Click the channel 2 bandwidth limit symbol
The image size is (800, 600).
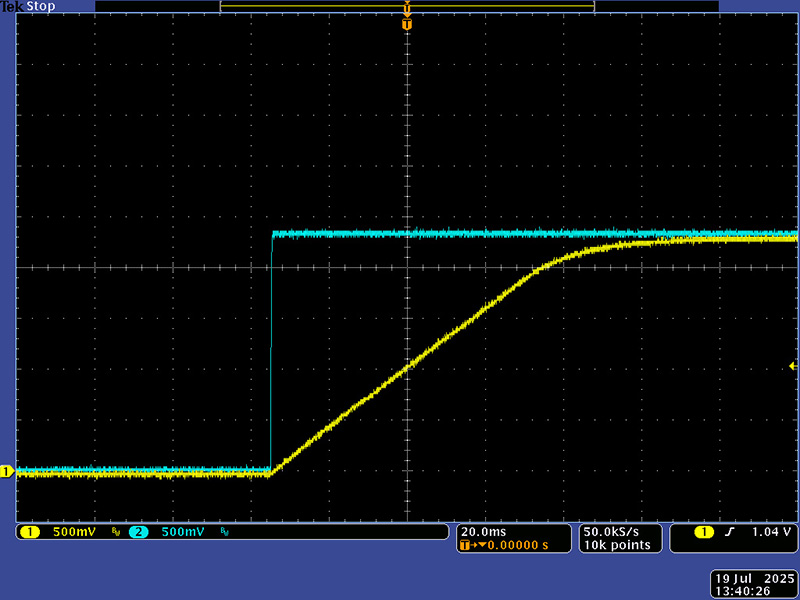coord(224,533)
